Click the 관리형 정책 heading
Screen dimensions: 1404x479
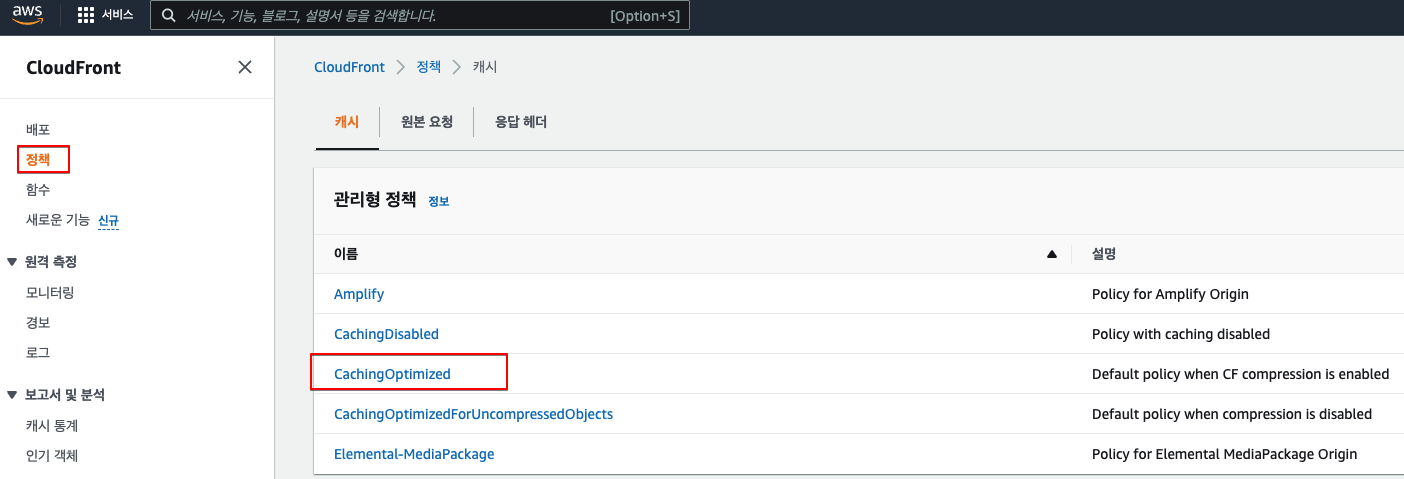tap(375, 199)
